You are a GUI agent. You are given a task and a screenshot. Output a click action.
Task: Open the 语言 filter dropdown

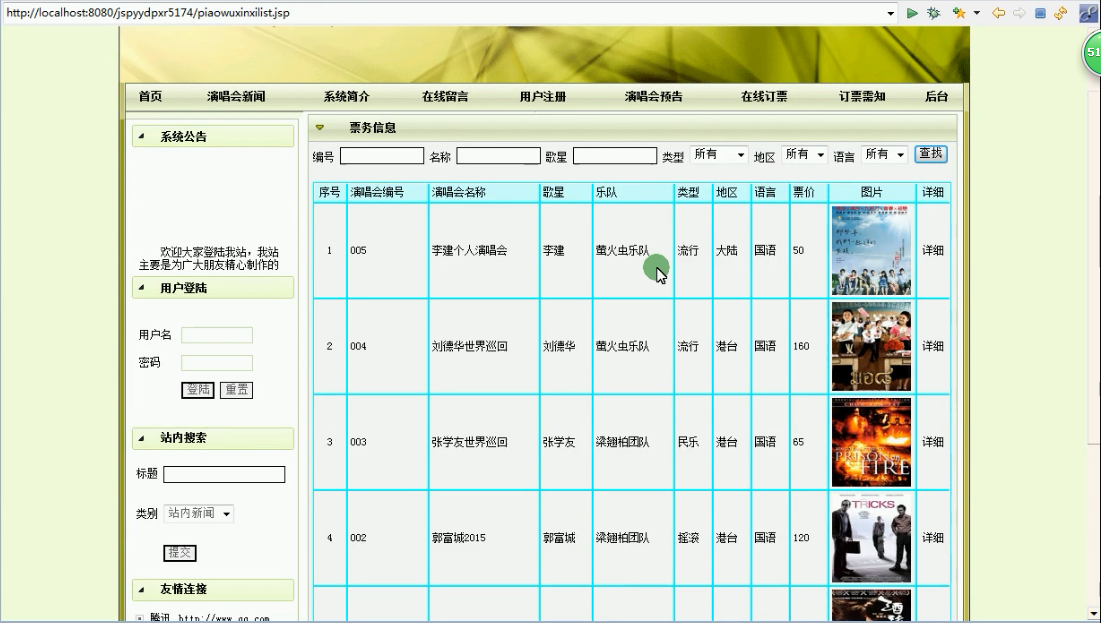click(x=885, y=155)
